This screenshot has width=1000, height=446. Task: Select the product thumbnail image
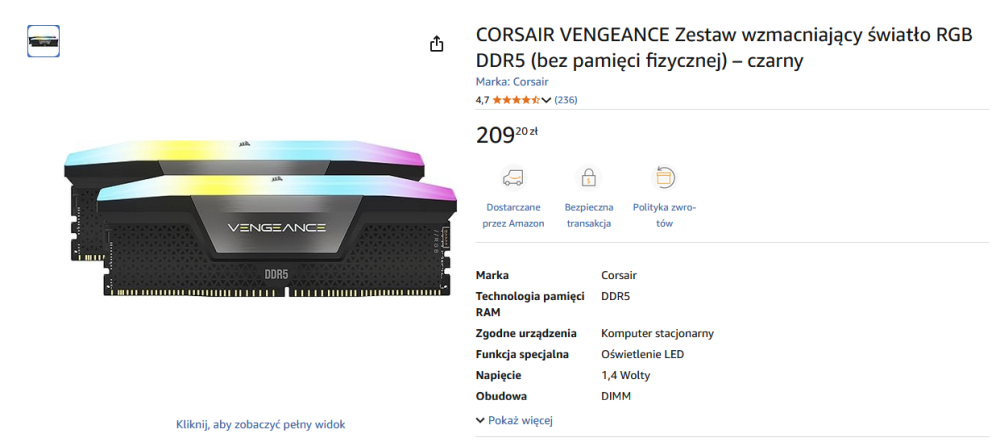(42, 41)
